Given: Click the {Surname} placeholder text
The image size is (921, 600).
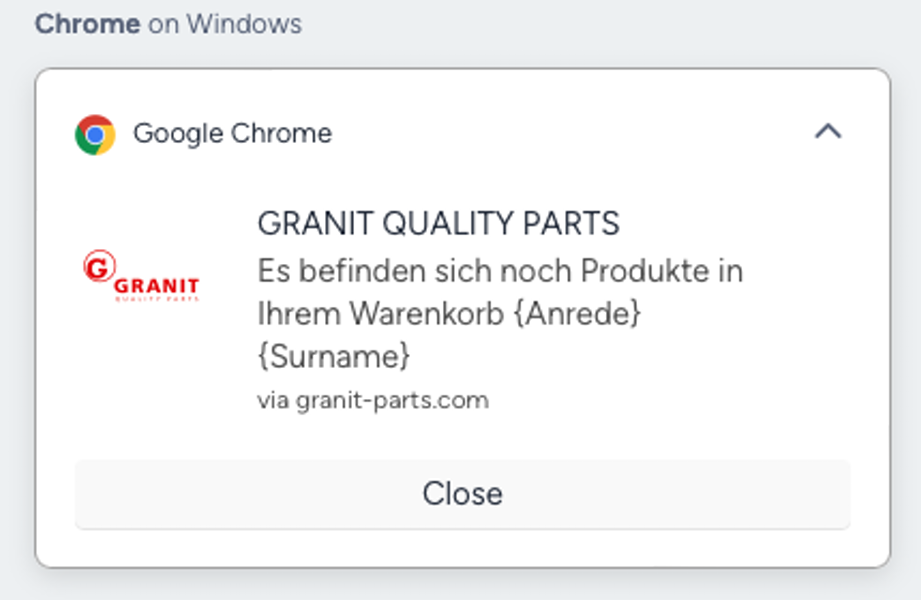Looking at the screenshot, I should (334, 356).
